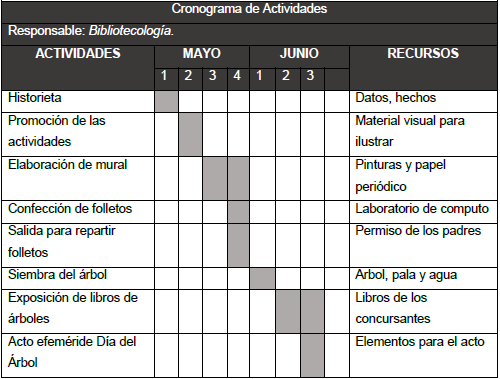Click the Datos, hechos resource cell
Viewport: 500px width, 379px height.
[423, 101]
